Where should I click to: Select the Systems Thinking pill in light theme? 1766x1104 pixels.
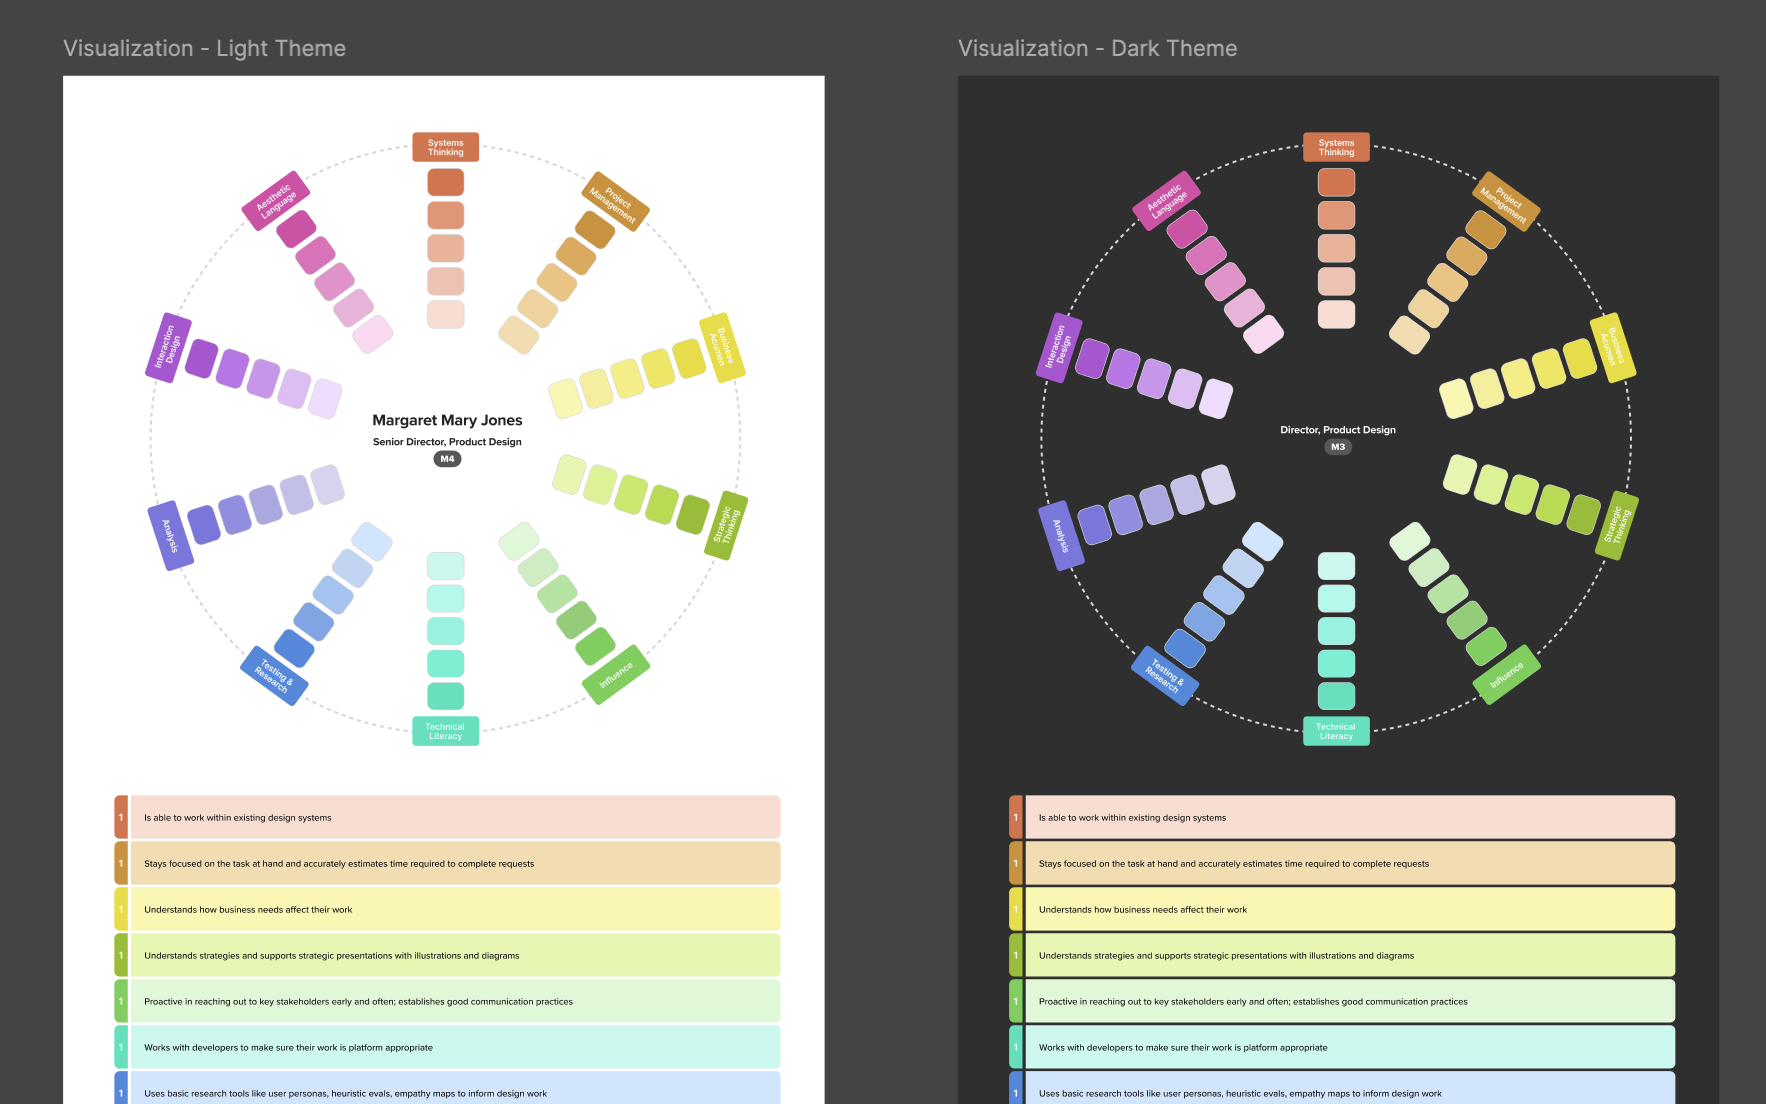coord(445,146)
